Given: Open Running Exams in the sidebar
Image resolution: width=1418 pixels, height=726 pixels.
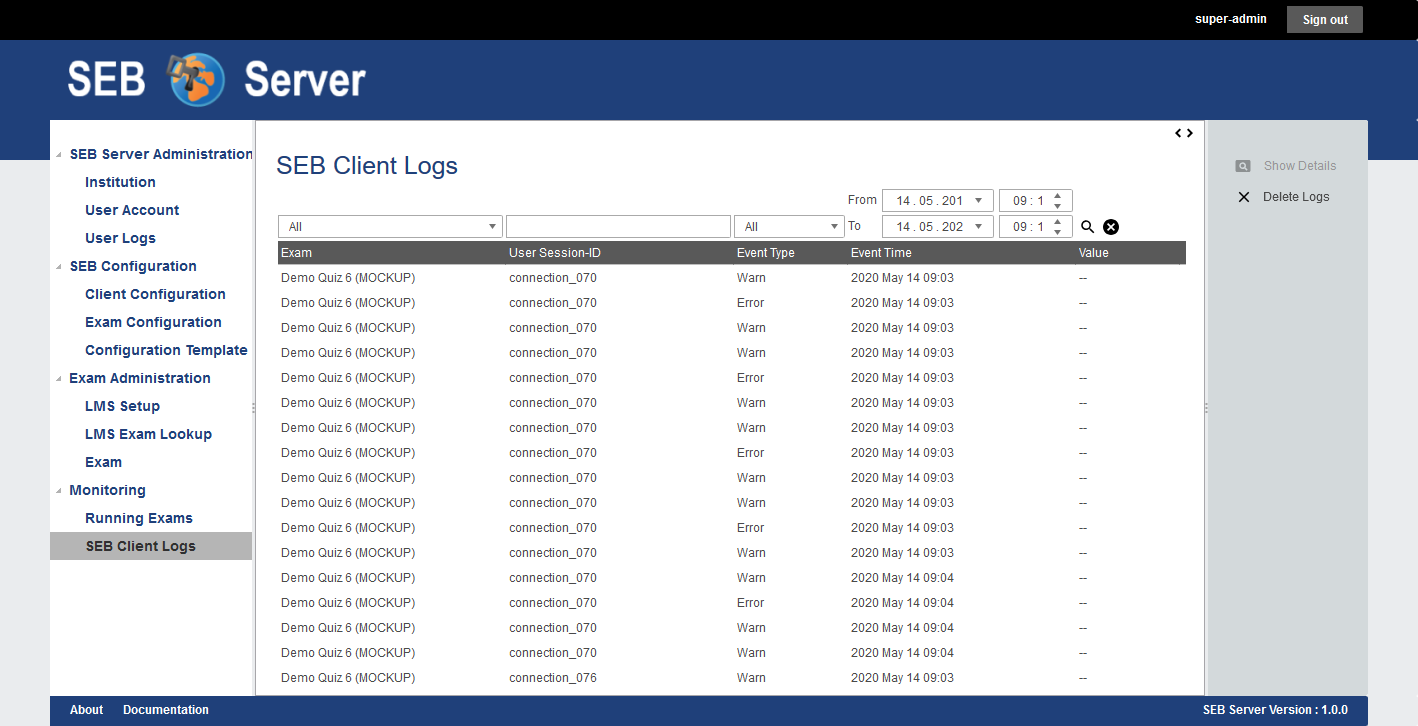Looking at the screenshot, I should (x=139, y=518).
